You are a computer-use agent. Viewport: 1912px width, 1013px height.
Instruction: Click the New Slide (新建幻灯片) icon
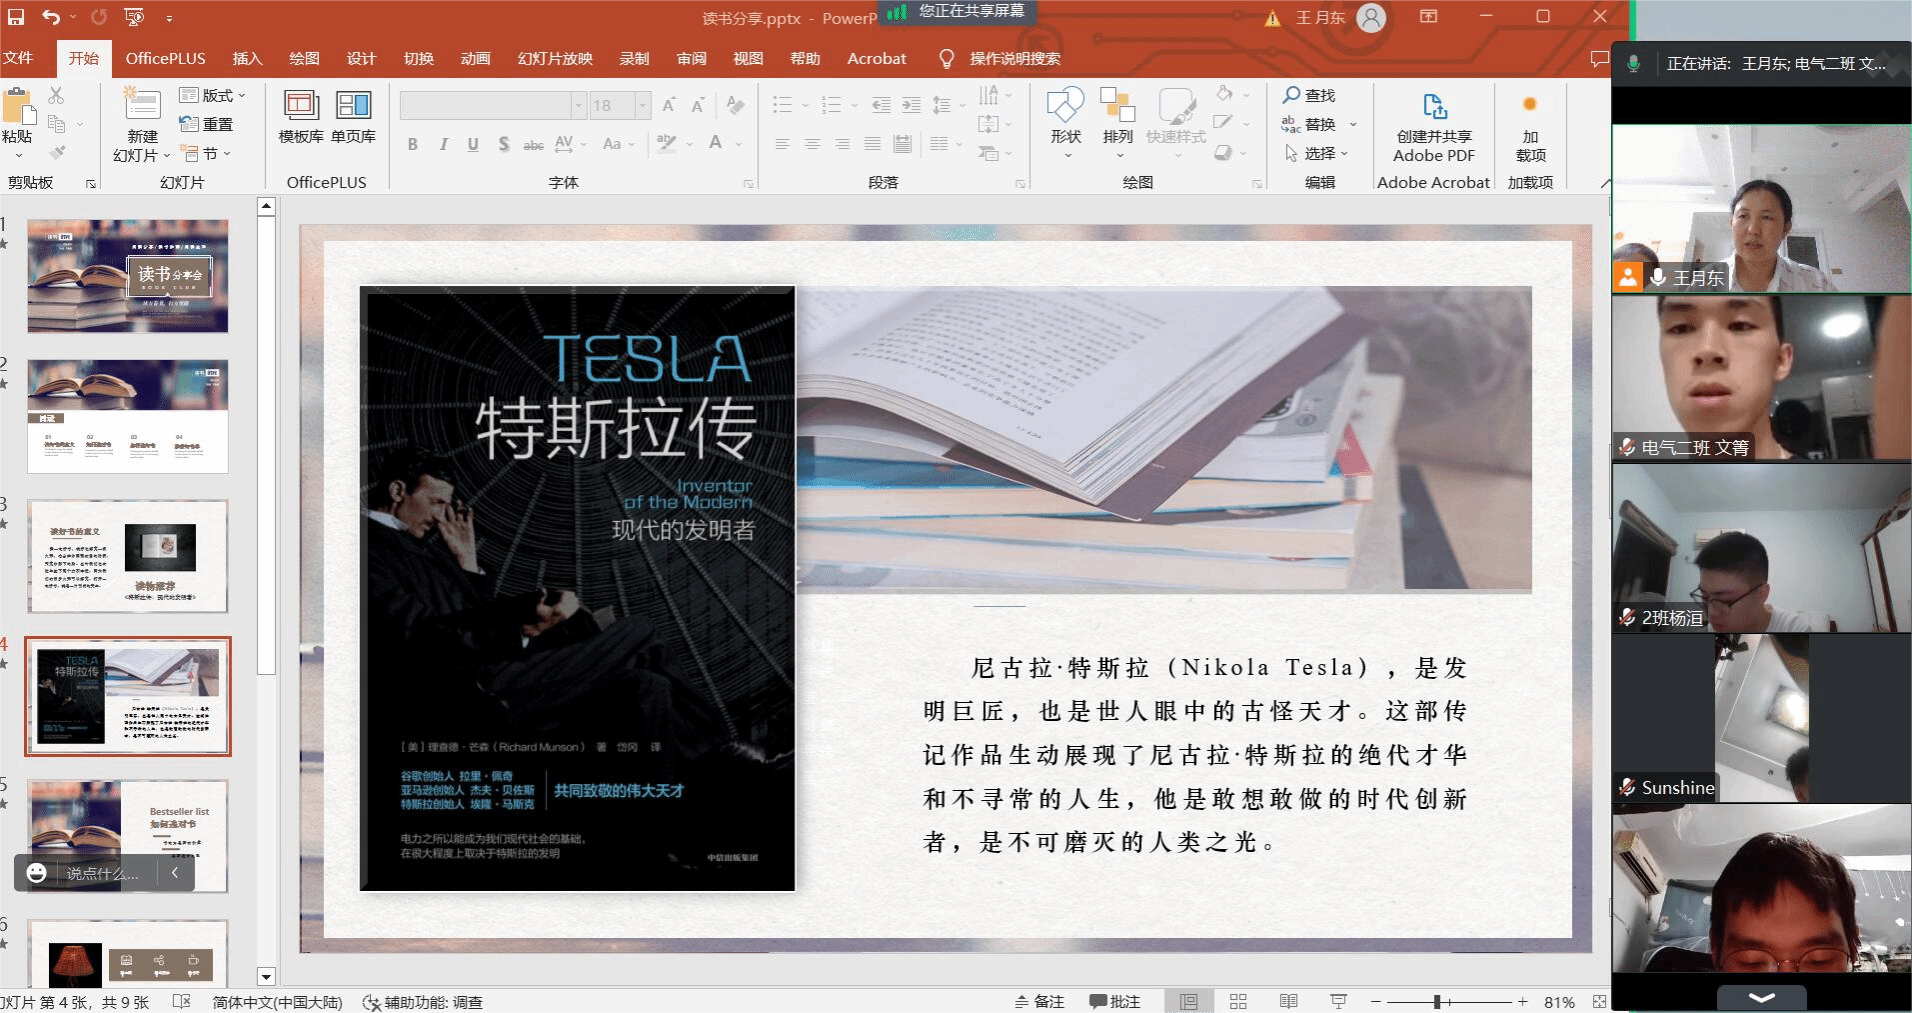pyautogui.click(x=142, y=107)
